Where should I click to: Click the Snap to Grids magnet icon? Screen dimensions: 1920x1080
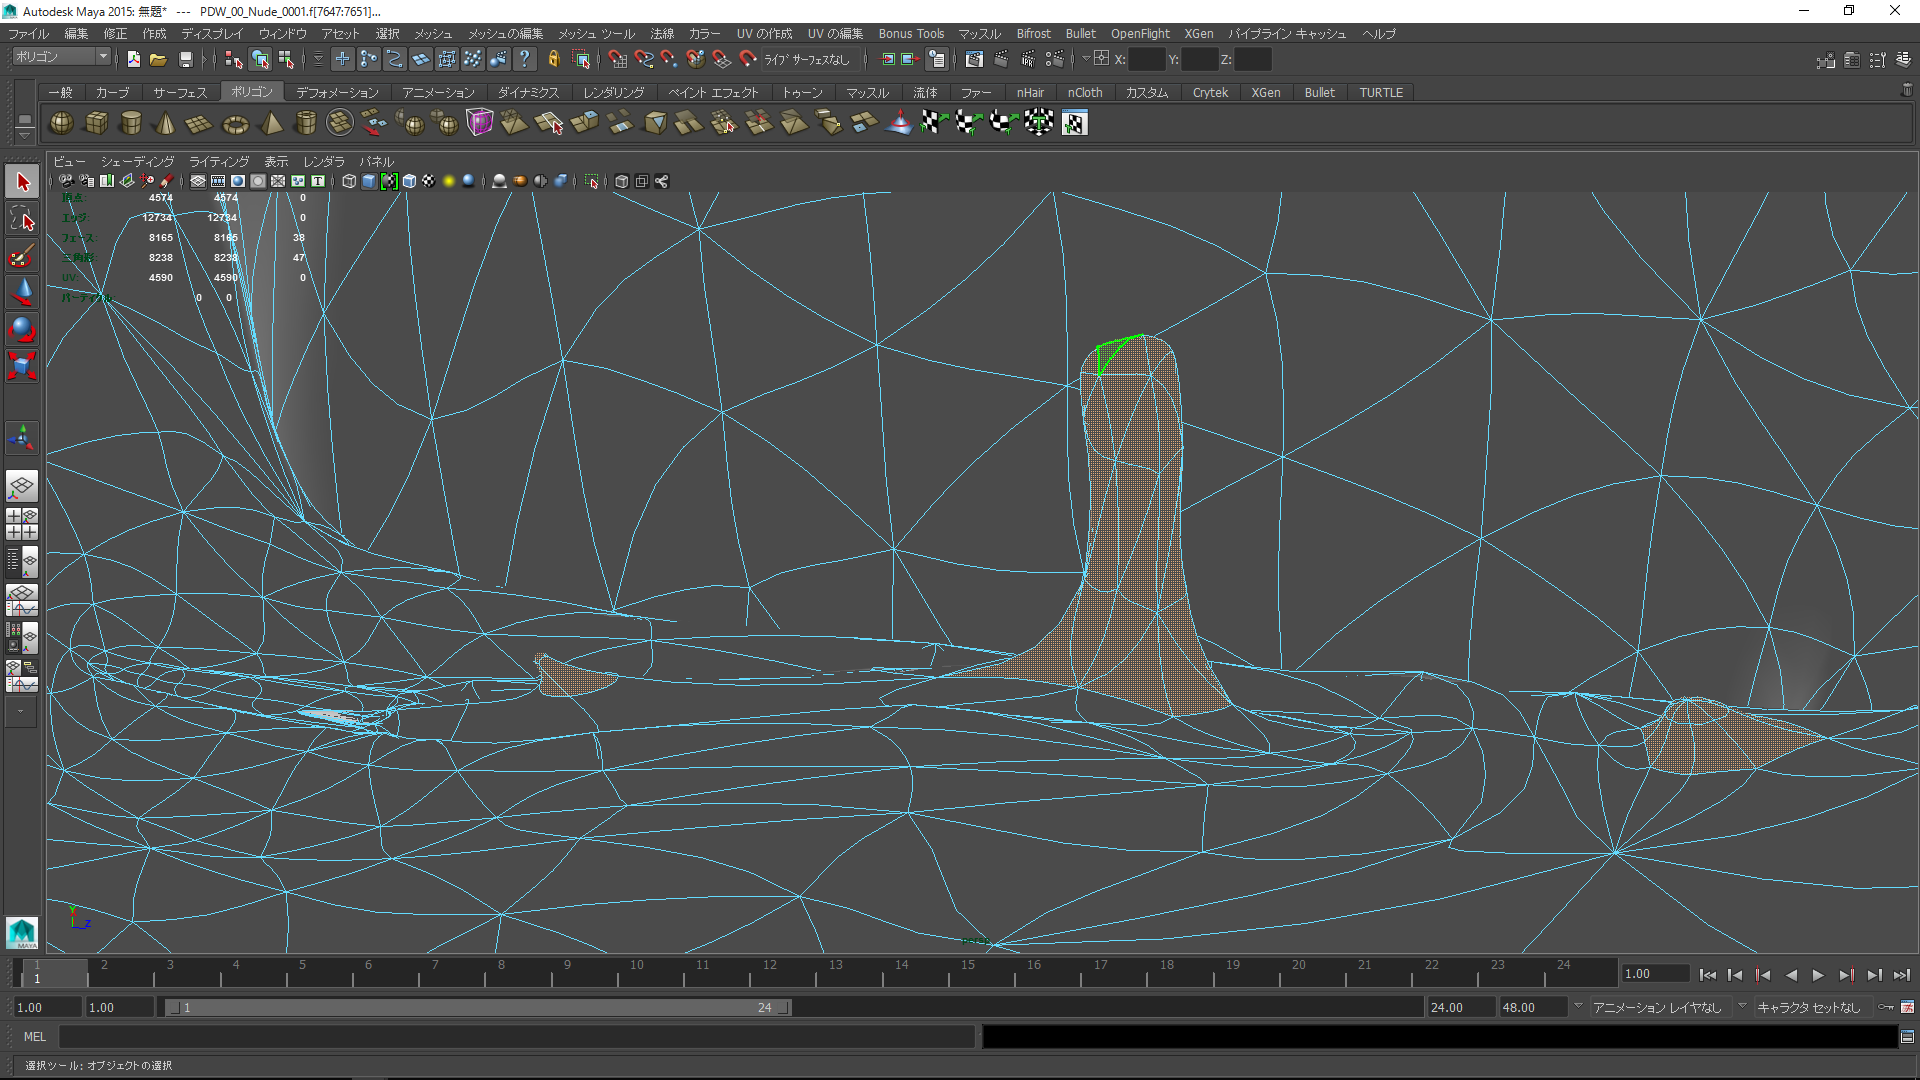[x=617, y=60]
